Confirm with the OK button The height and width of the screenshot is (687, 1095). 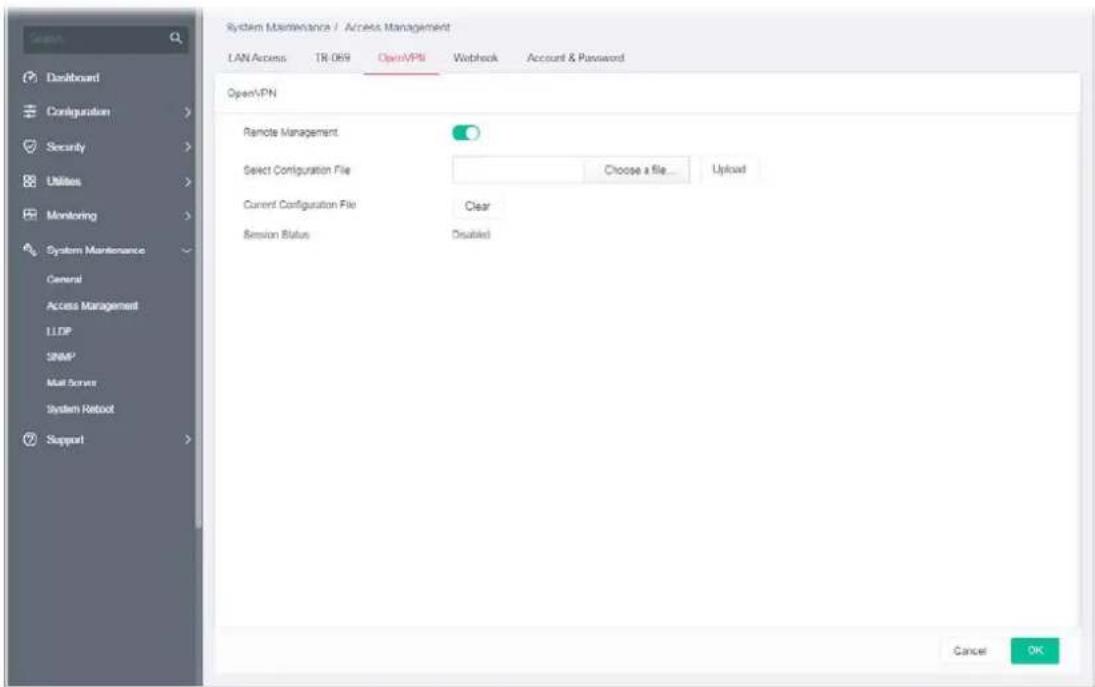pyautogui.click(x=1035, y=651)
